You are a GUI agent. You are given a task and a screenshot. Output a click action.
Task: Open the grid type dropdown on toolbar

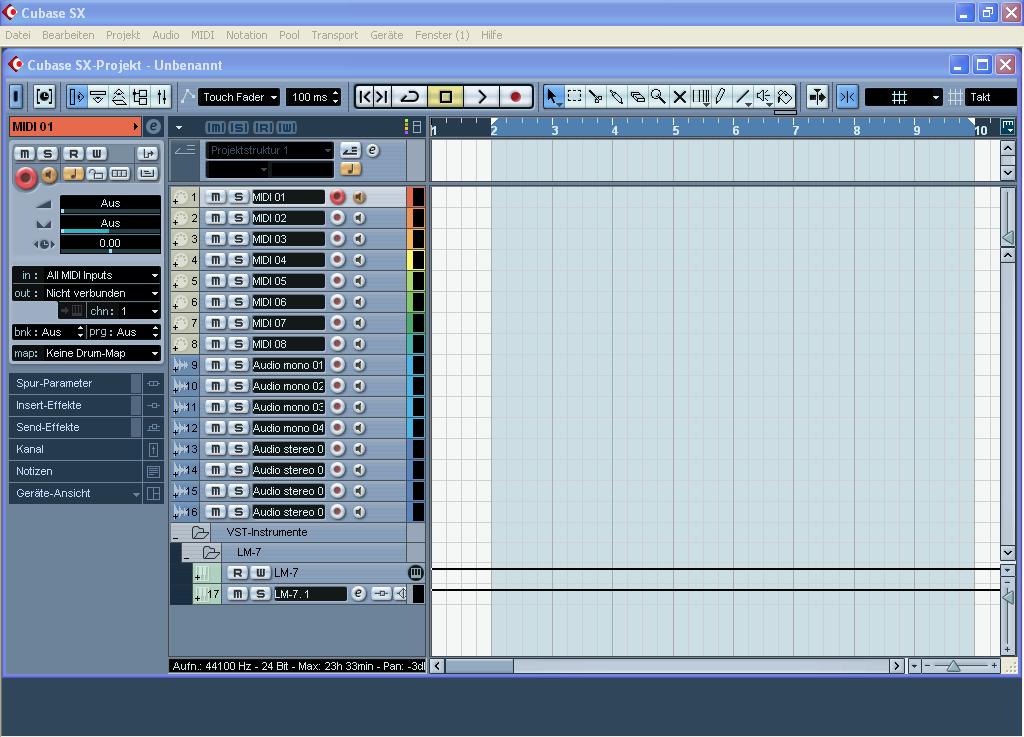click(905, 97)
